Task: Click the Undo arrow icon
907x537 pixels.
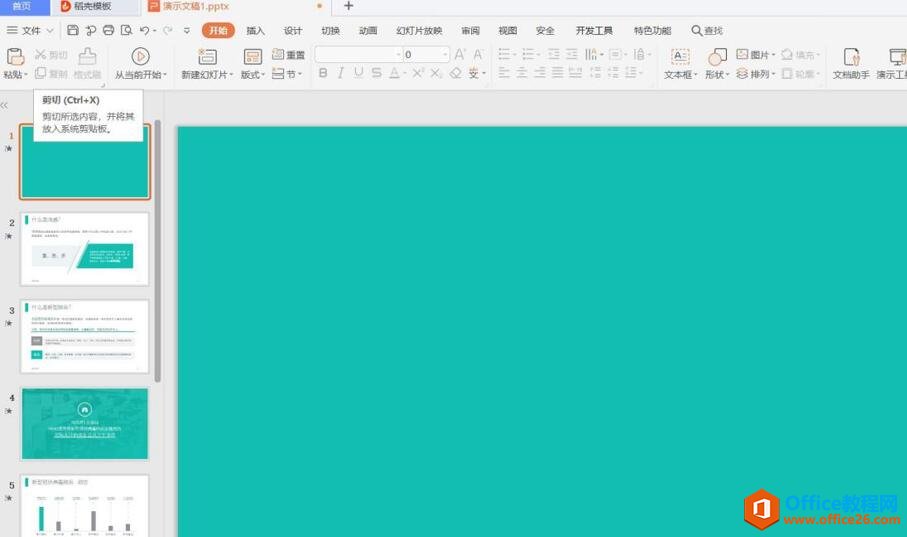Action: [145, 31]
